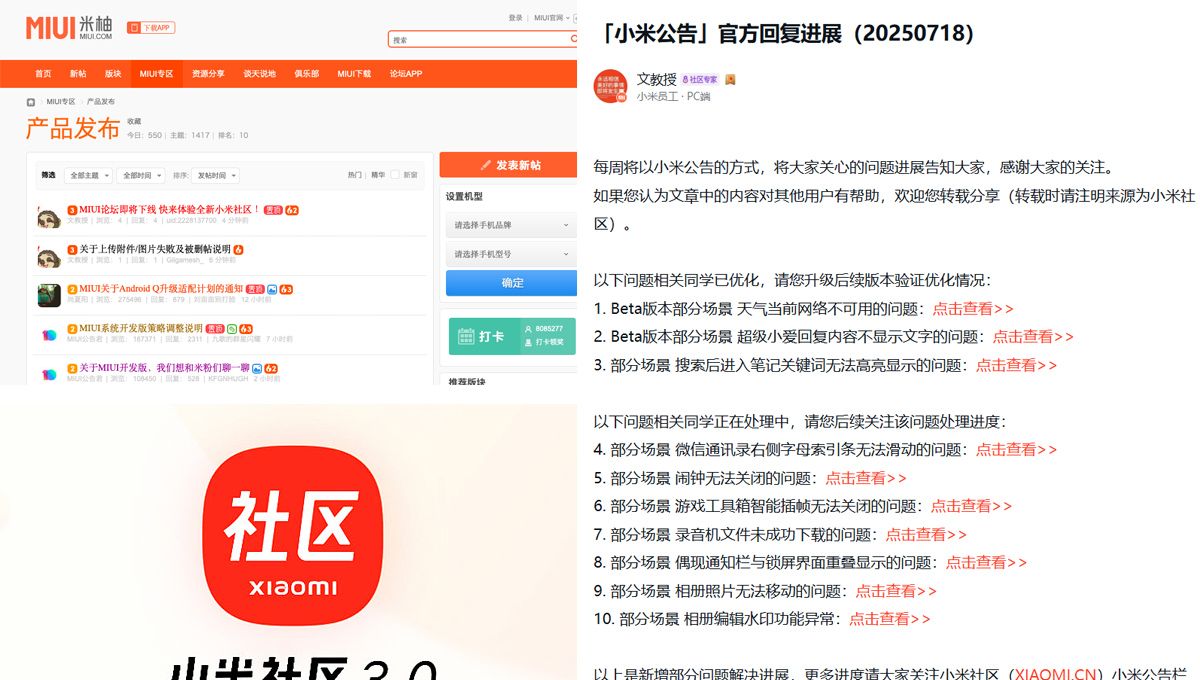
Task: Click the person icon next to 8085277
Action: coord(528,328)
